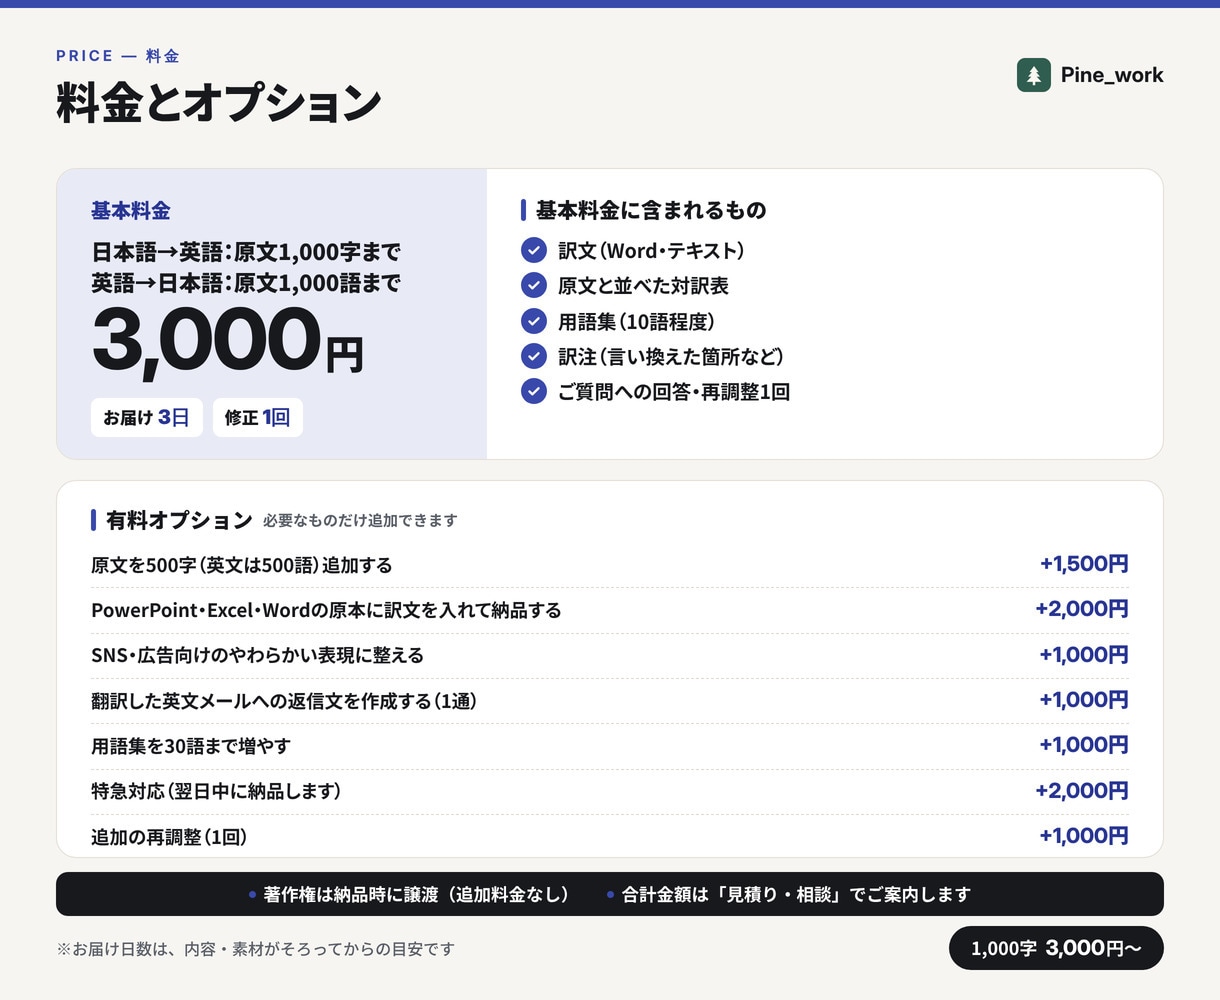
Task: Click the checkmark icon beside 訳注(言い換えた箇所など)
Action: pos(534,356)
